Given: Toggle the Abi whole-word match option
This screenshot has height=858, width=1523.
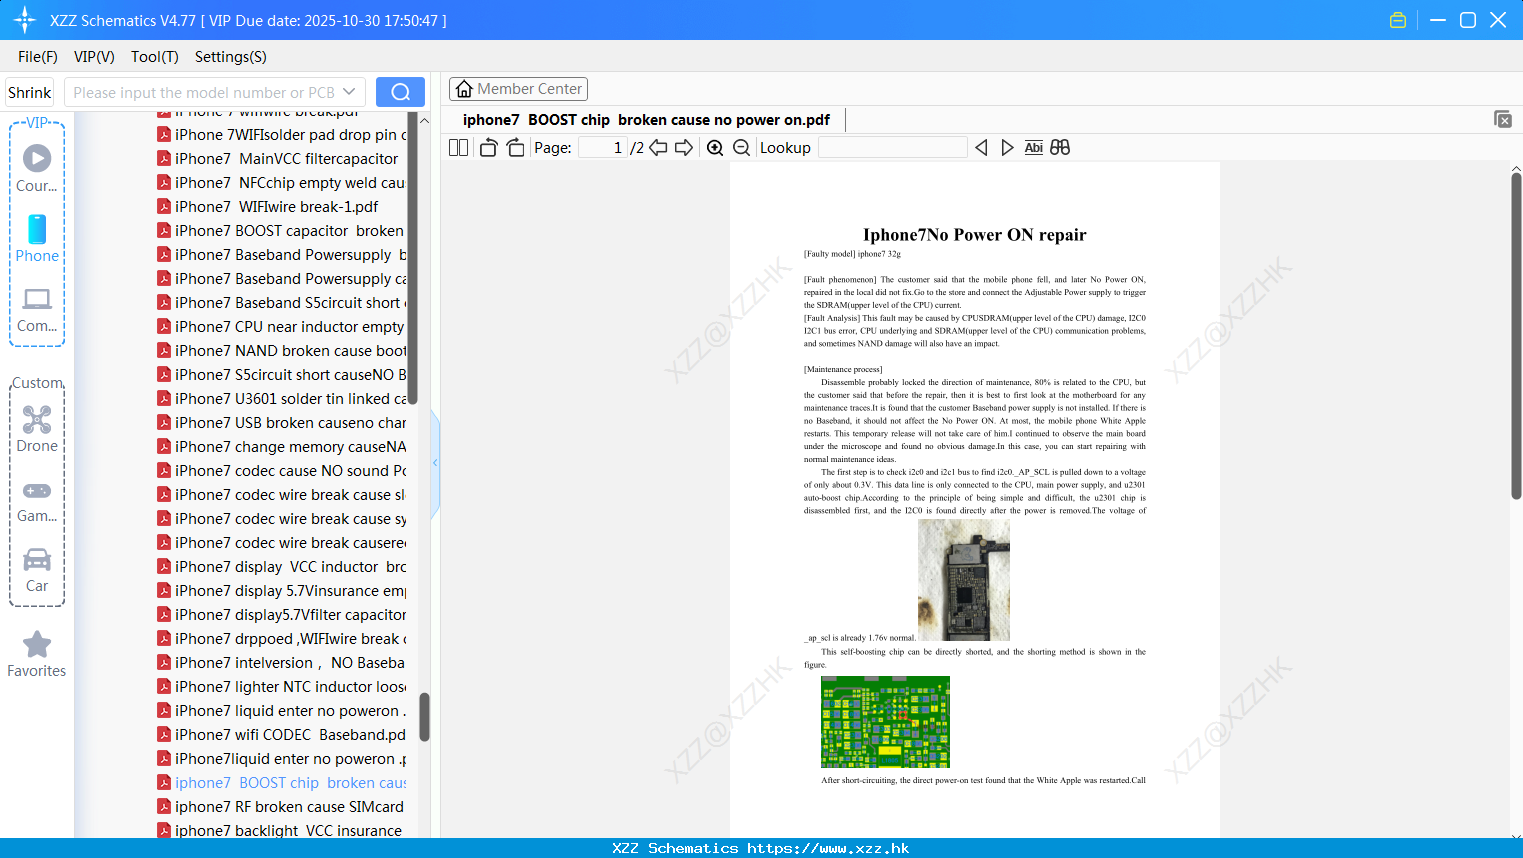Looking at the screenshot, I should (x=1034, y=148).
